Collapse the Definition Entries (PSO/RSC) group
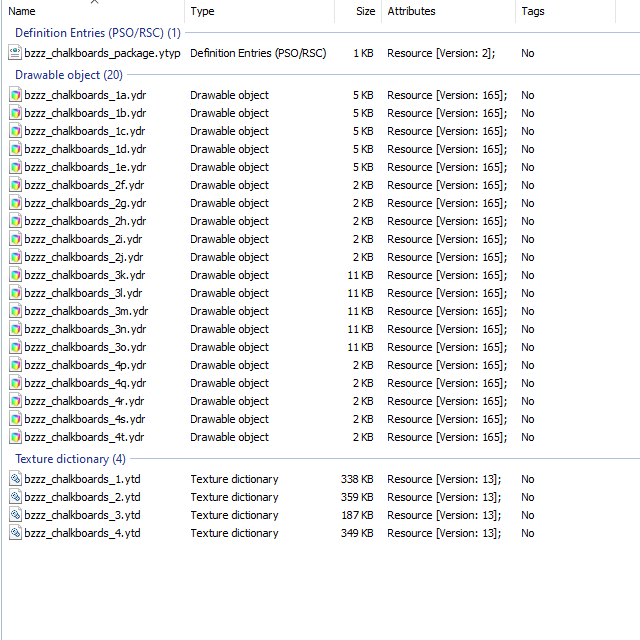 coord(98,33)
